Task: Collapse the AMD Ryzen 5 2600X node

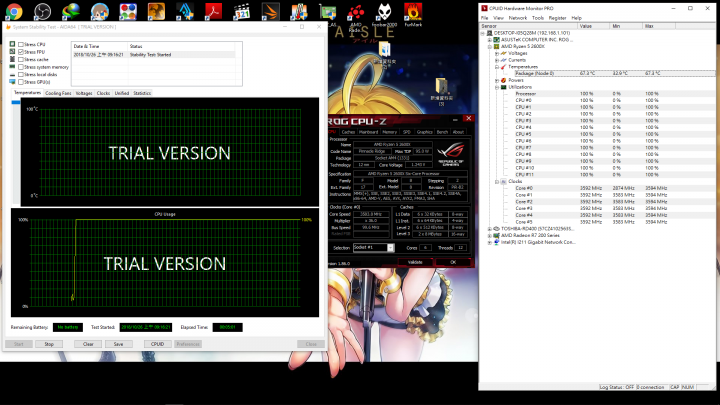Action: pos(489,46)
